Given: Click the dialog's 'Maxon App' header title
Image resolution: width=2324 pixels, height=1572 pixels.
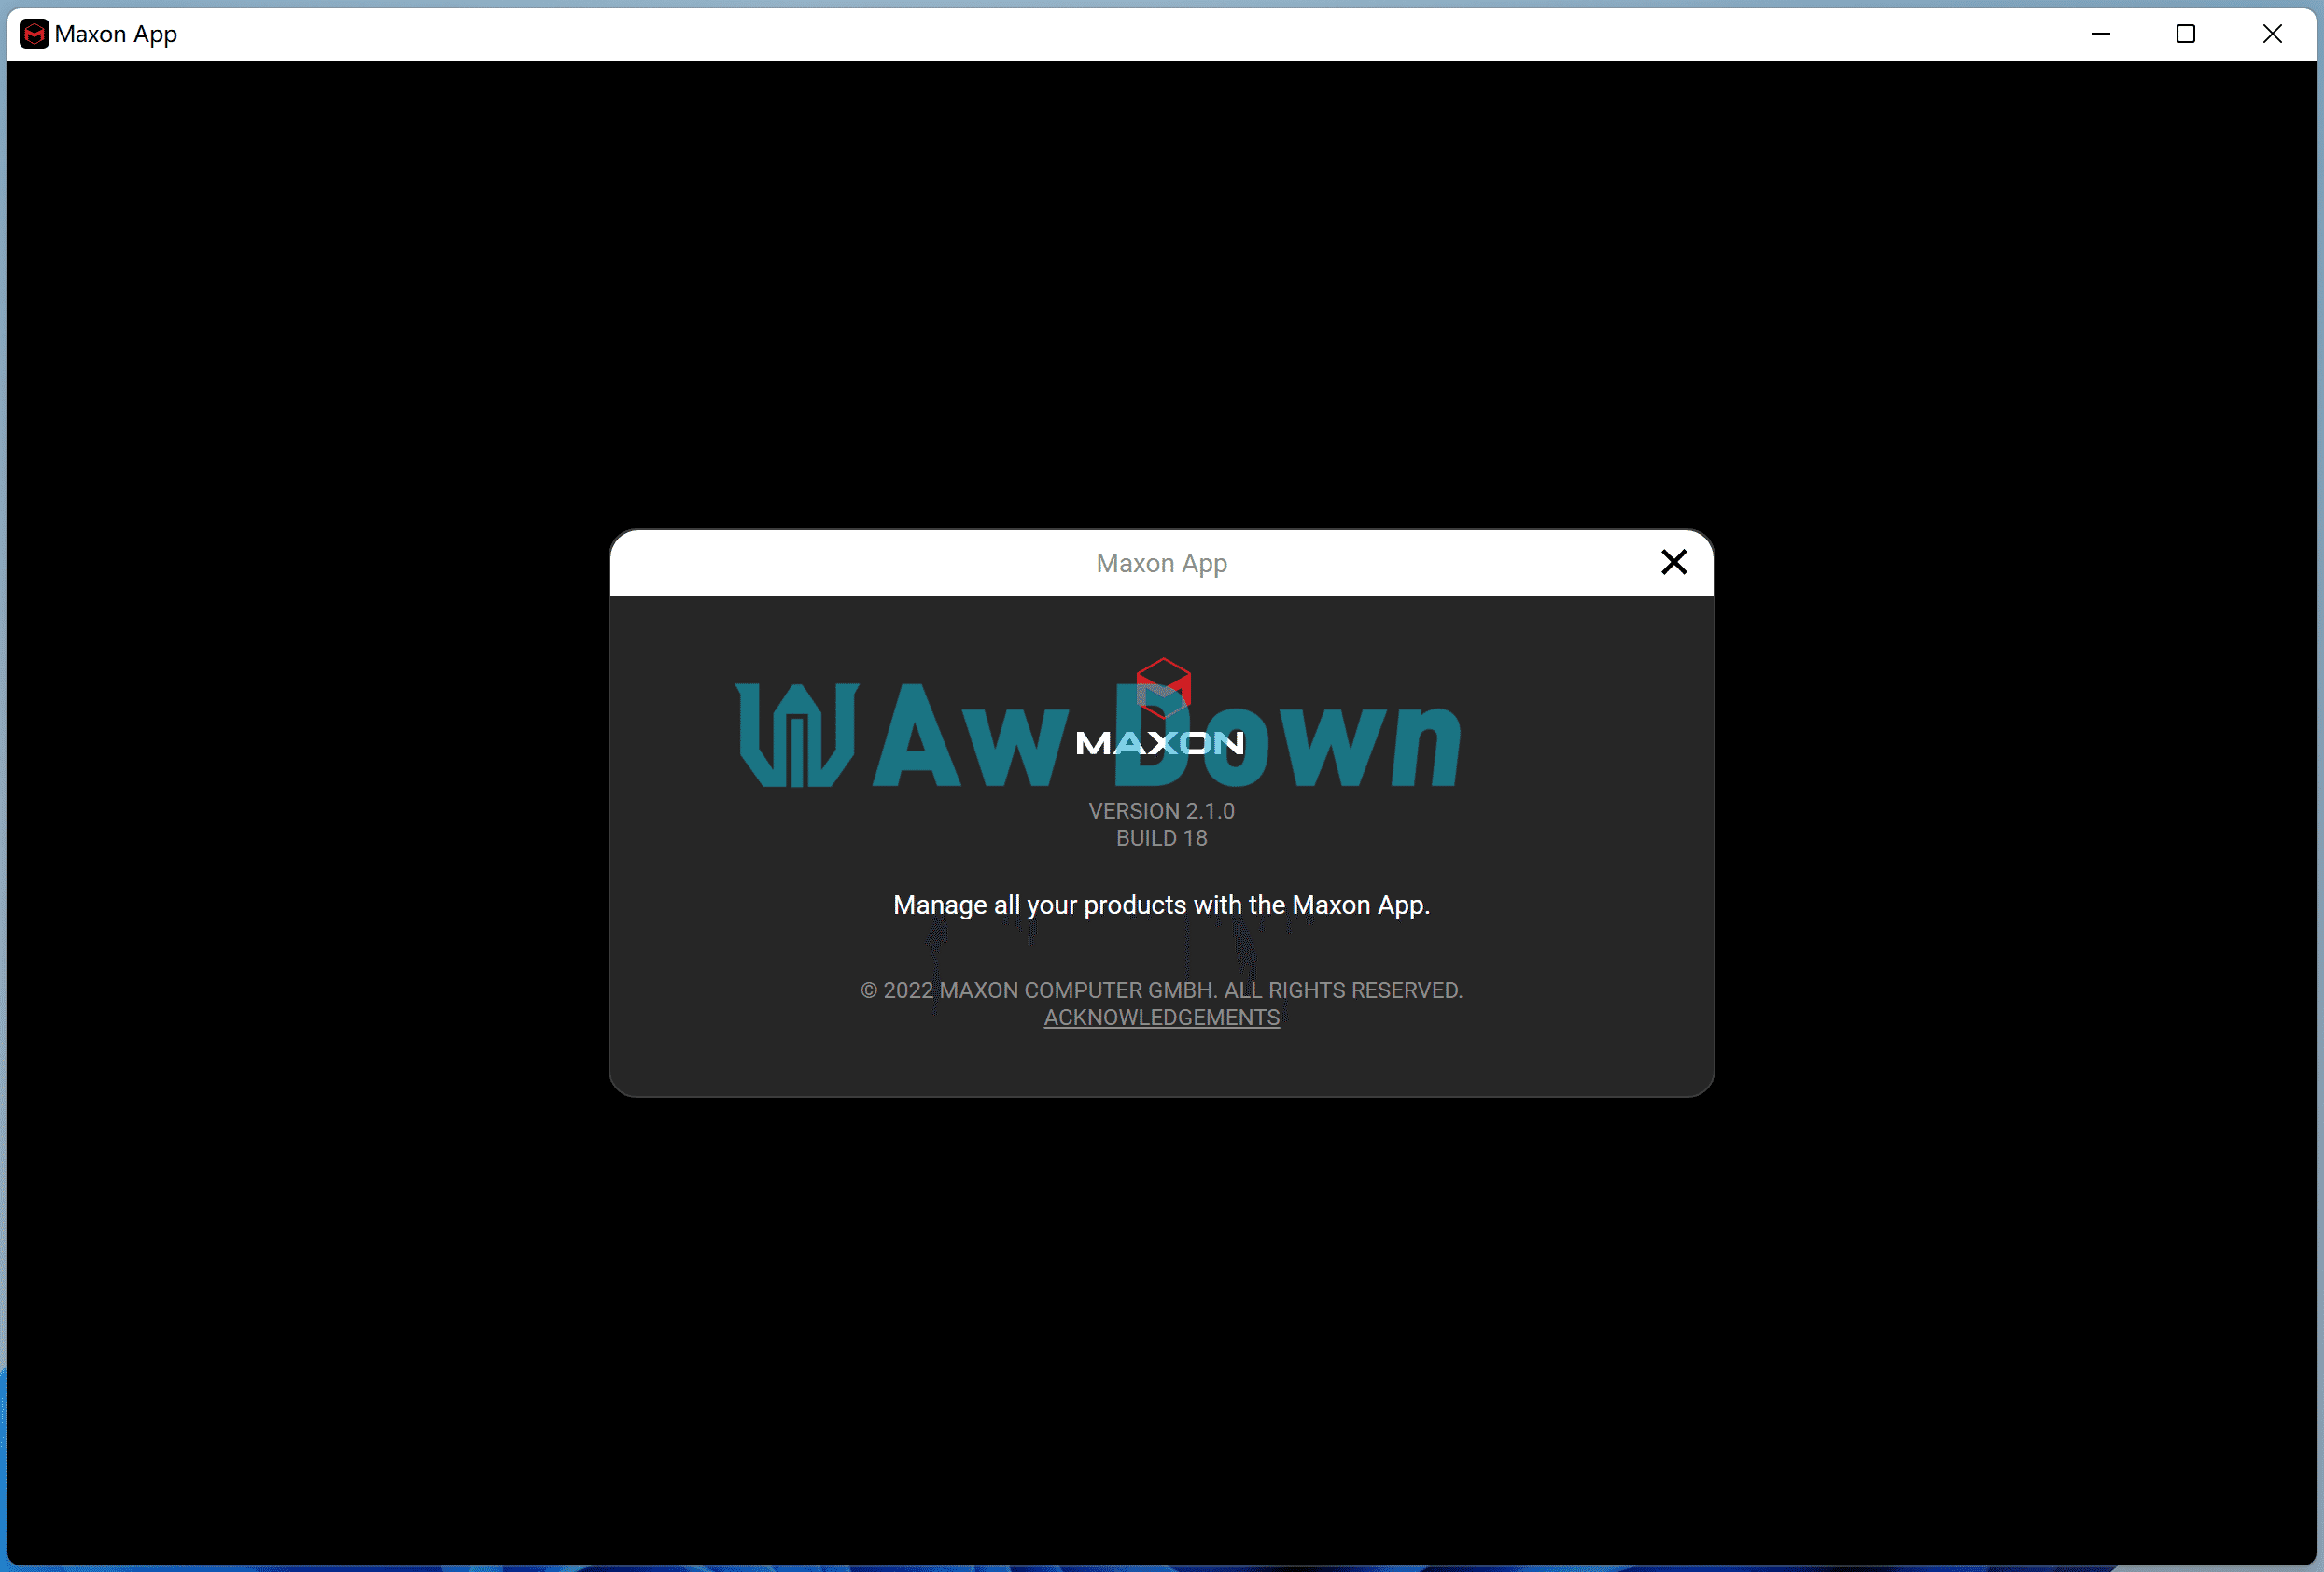Looking at the screenshot, I should point(1161,563).
